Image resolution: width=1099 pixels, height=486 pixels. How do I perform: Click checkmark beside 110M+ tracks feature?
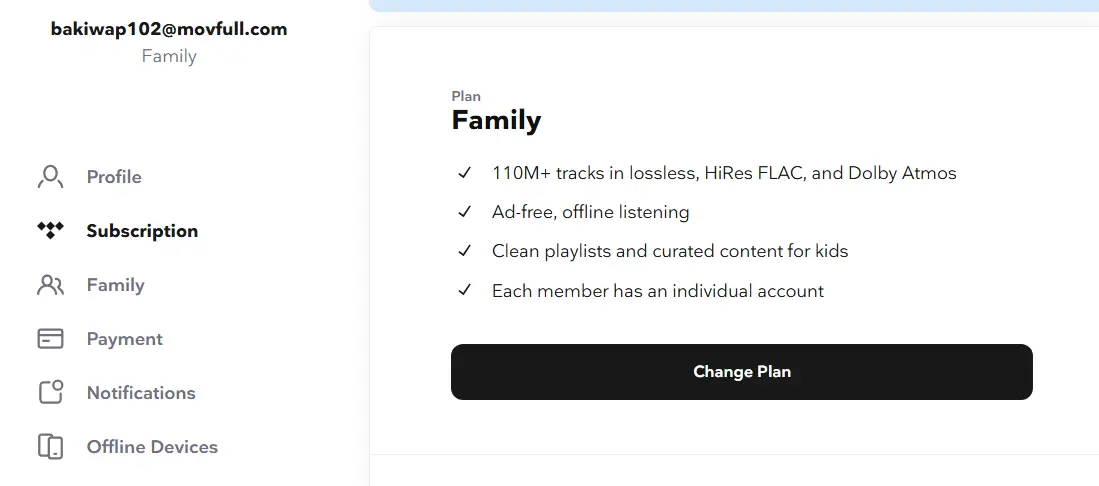464,173
